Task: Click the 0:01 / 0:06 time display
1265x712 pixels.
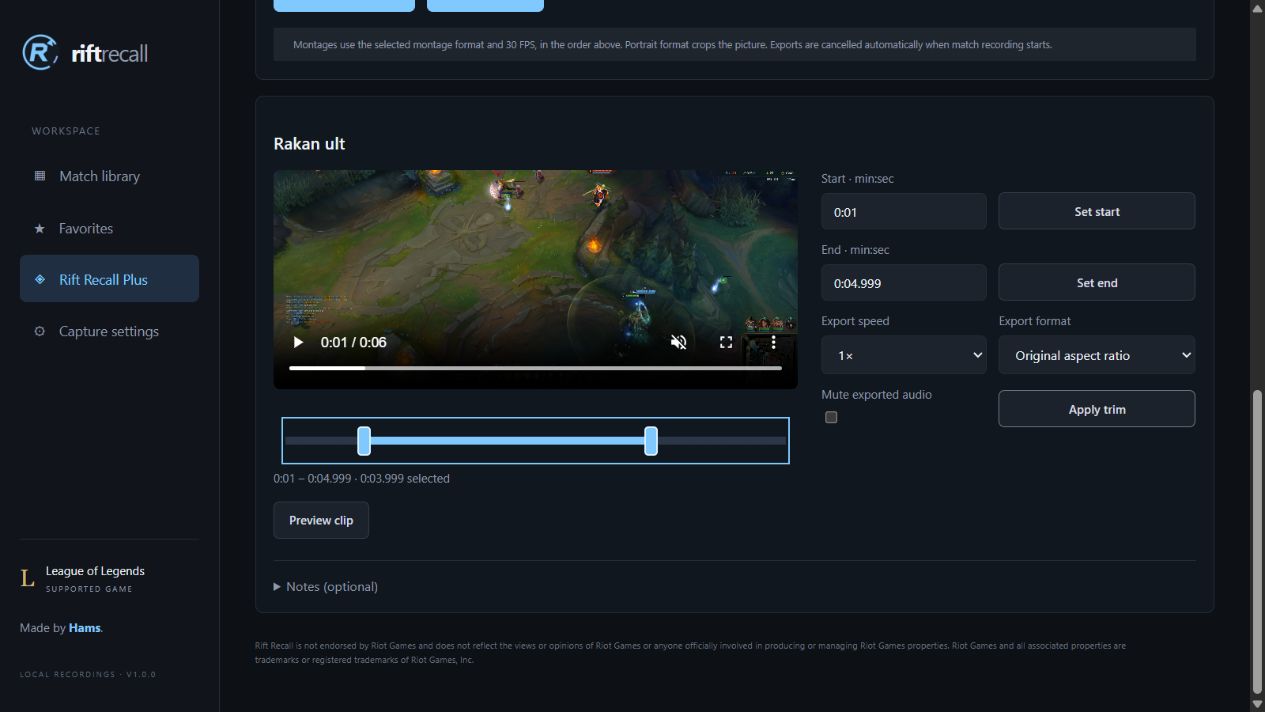Action: 353,342
